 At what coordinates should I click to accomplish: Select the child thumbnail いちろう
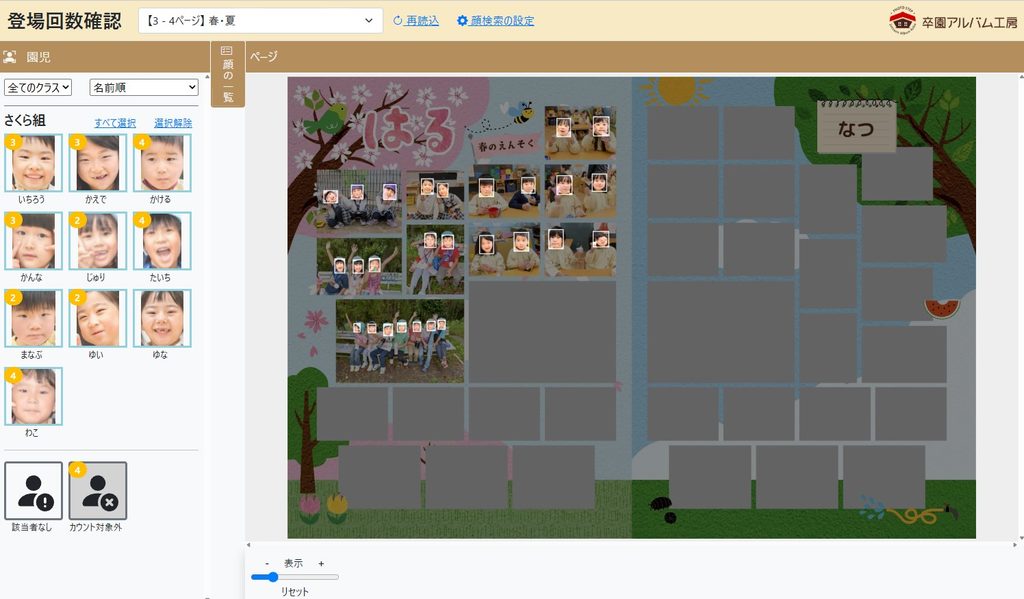coord(33,163)
